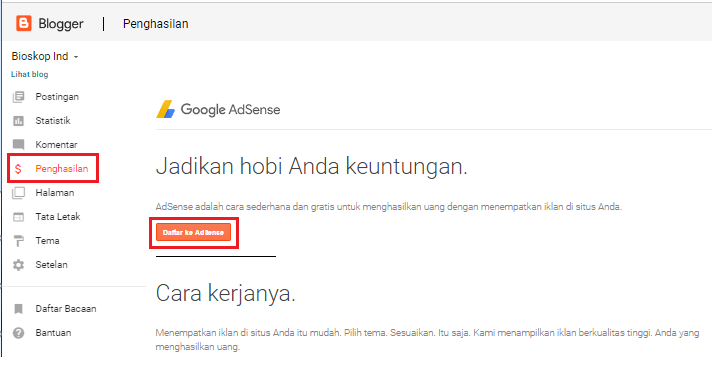Click the Halaman pages icon

pyautogui.click(x=19, y=193)
